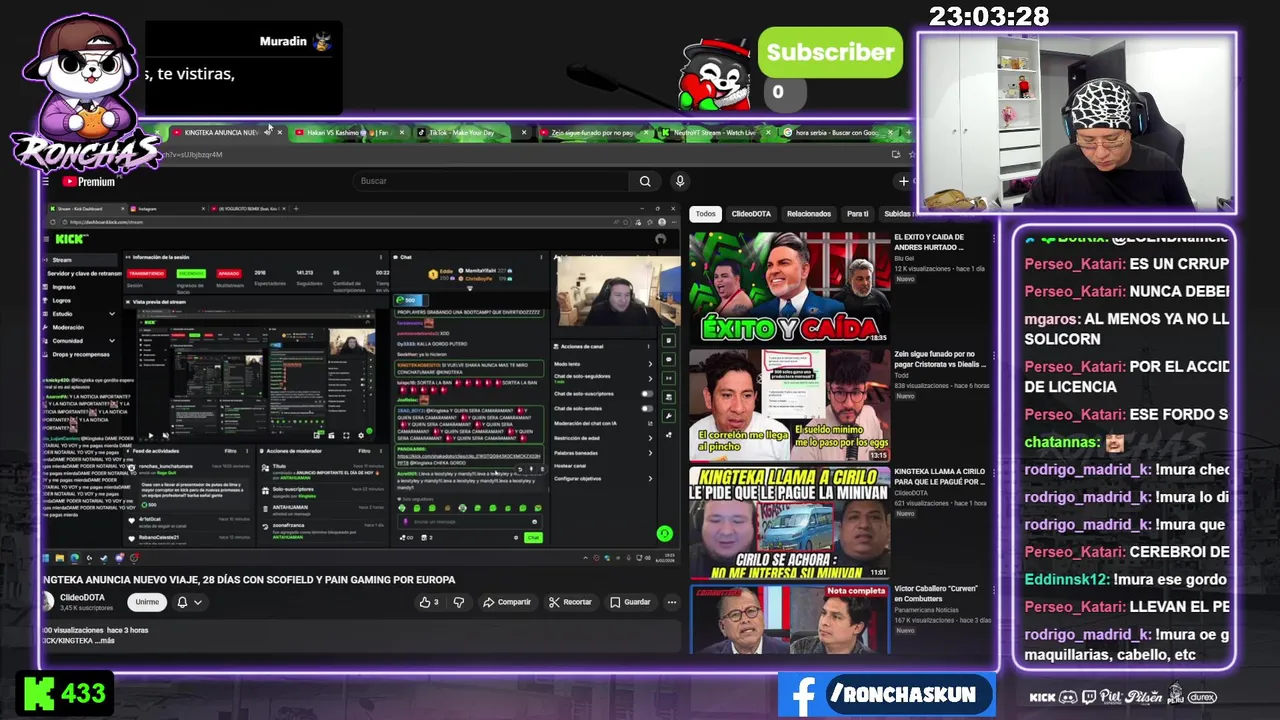Open Chat de solo-seguidores chevron
Screen dimensions: 1280x720
click(650, 378)
